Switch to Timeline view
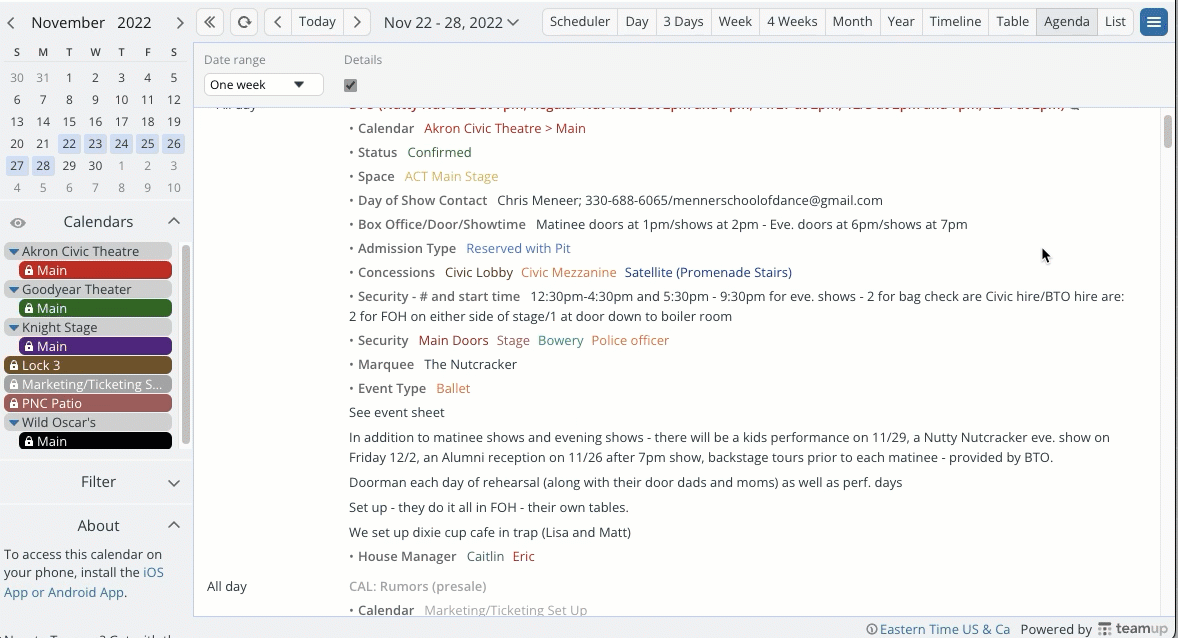 (x=956, y=22)
